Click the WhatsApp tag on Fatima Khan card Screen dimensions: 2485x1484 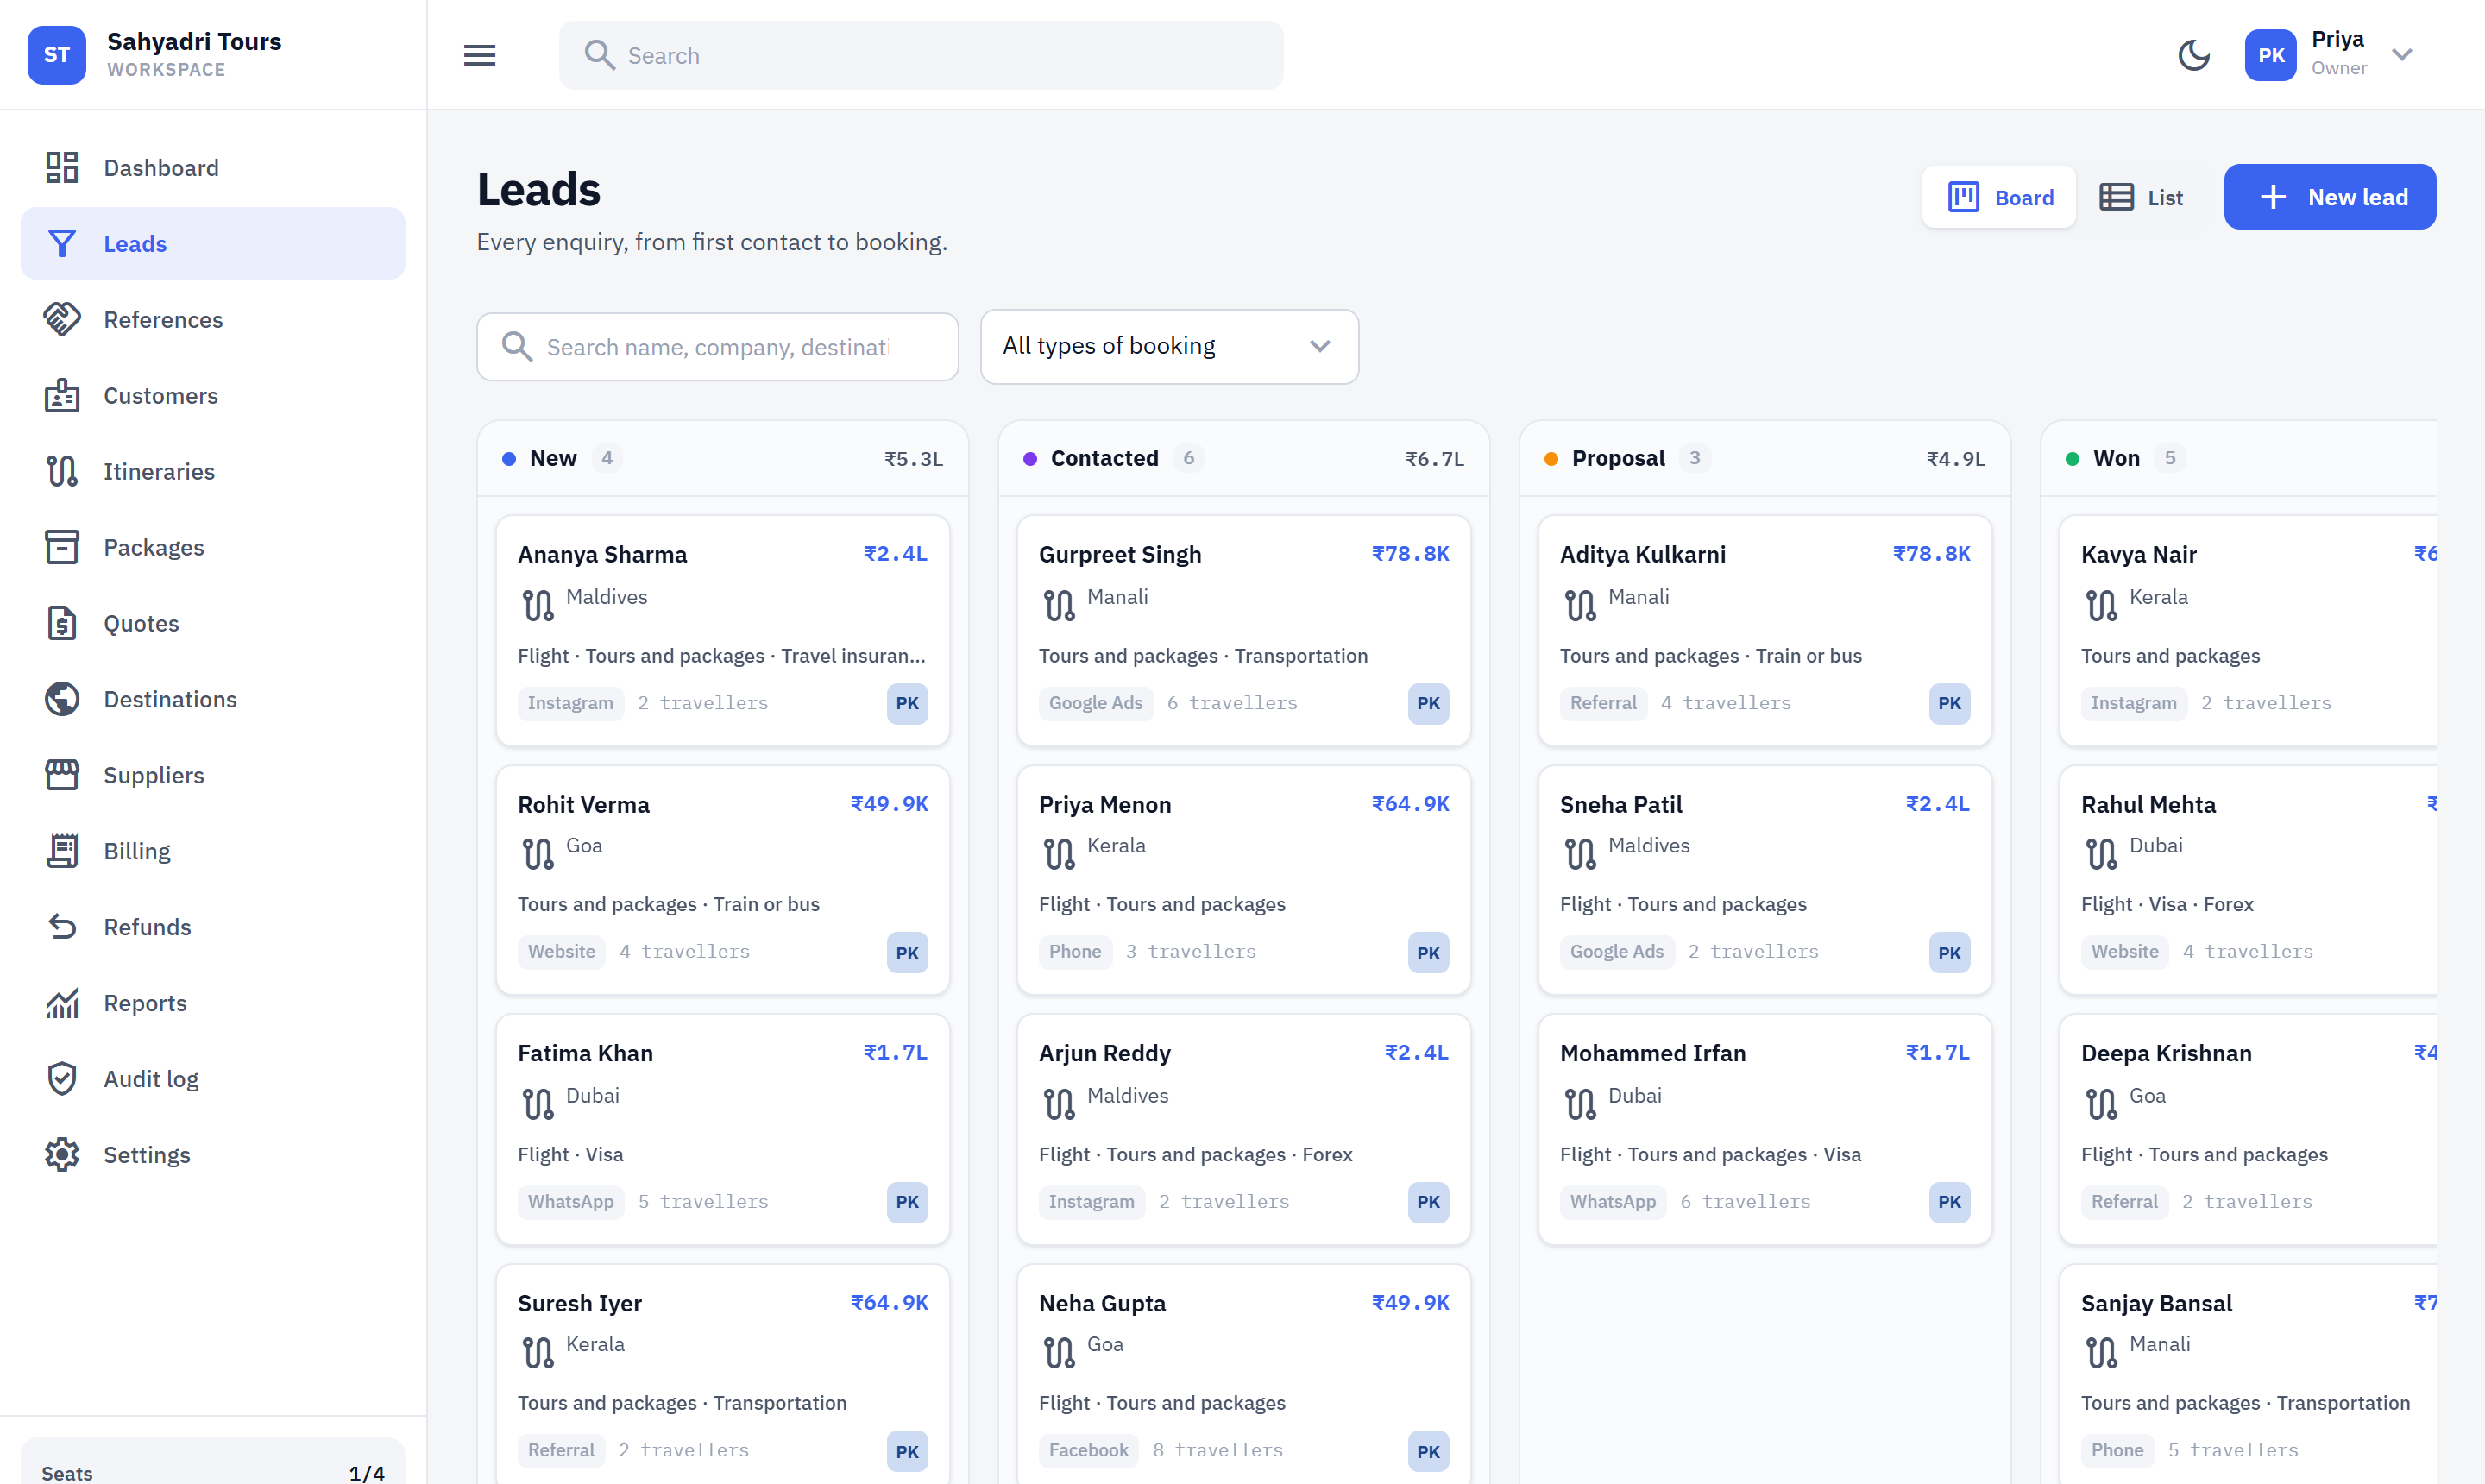coord(571,1202)
